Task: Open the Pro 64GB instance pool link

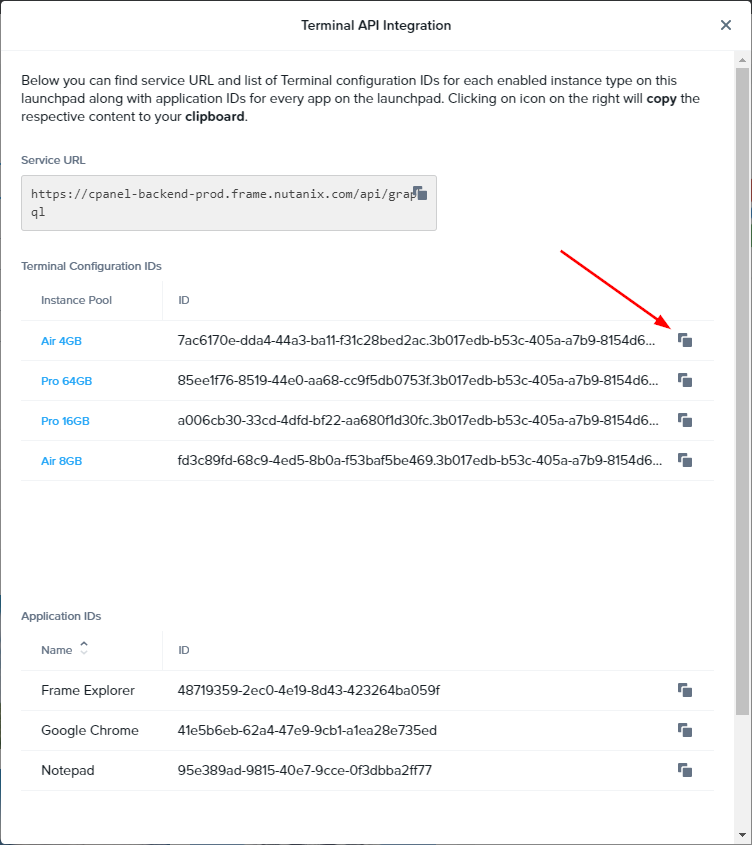Action: [66, 381]
